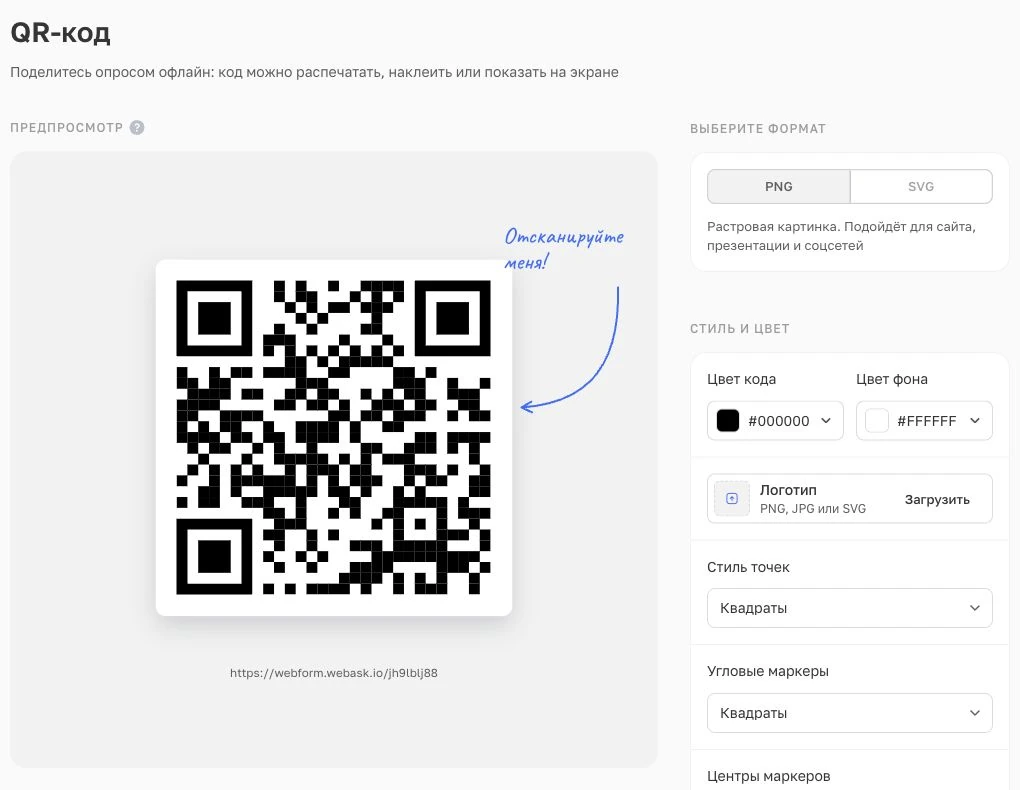Click Загрузить to upload a logo
This screenshot has height=790, width=1020.
click(937, 500)
